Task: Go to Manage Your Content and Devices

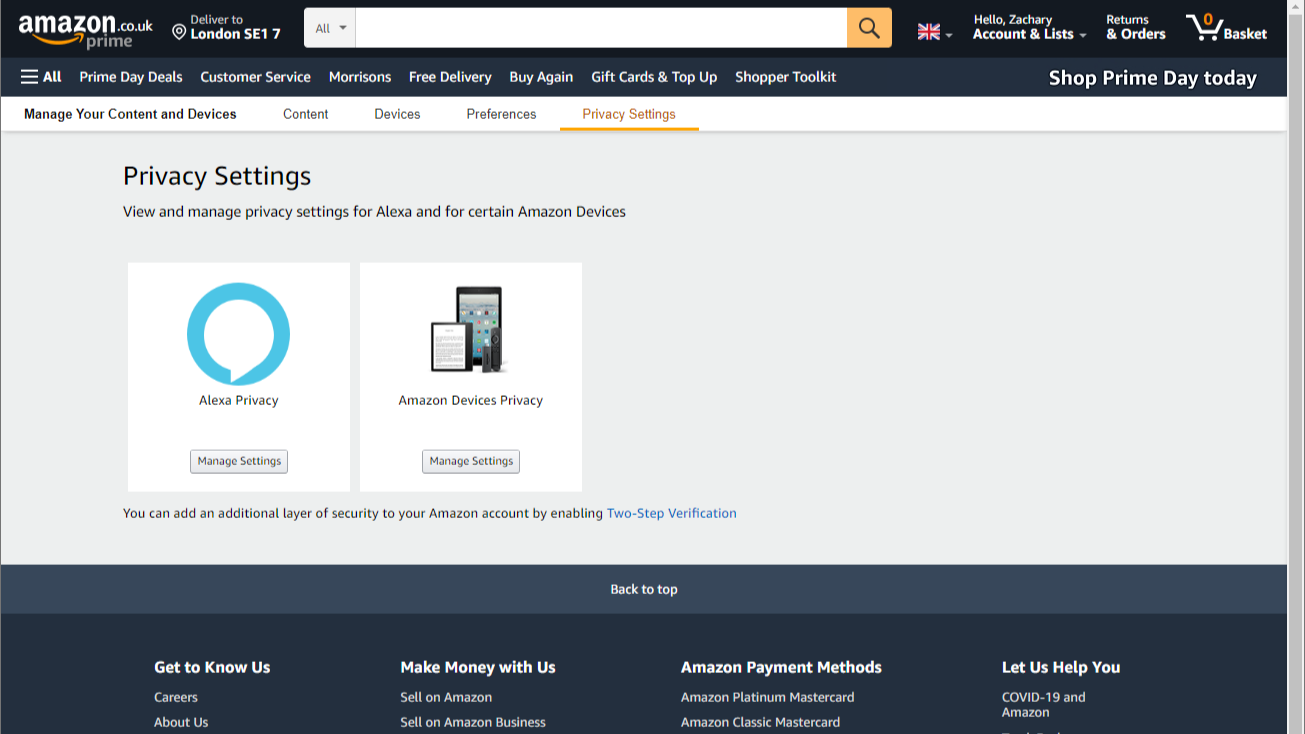Action: tap(130, 114)
